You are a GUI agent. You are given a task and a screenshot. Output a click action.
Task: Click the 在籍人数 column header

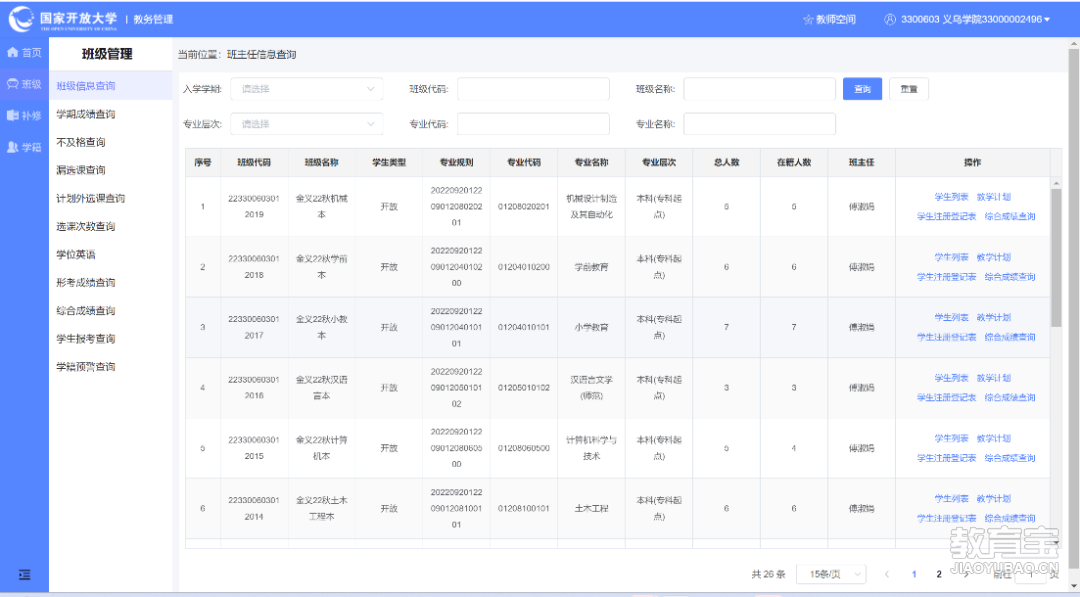pos(794,163)
